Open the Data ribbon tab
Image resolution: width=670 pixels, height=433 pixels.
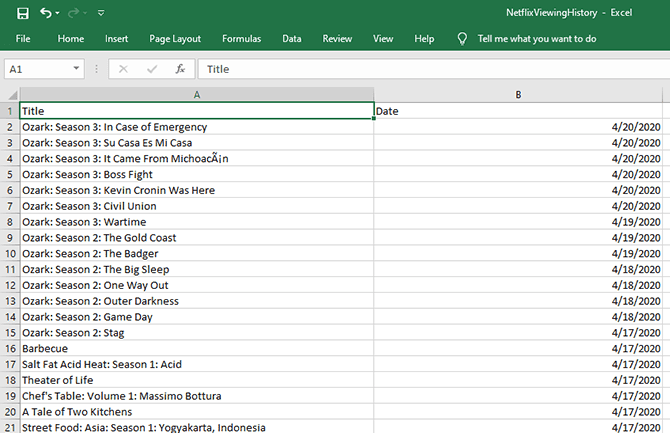pyautogui.click(x=292, y=38)
